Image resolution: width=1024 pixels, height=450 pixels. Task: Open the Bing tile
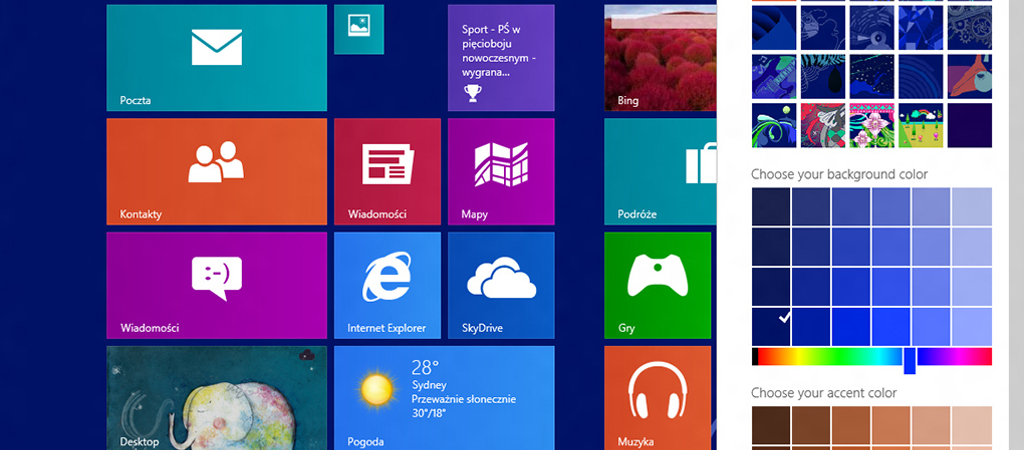(x=658, y=57)
